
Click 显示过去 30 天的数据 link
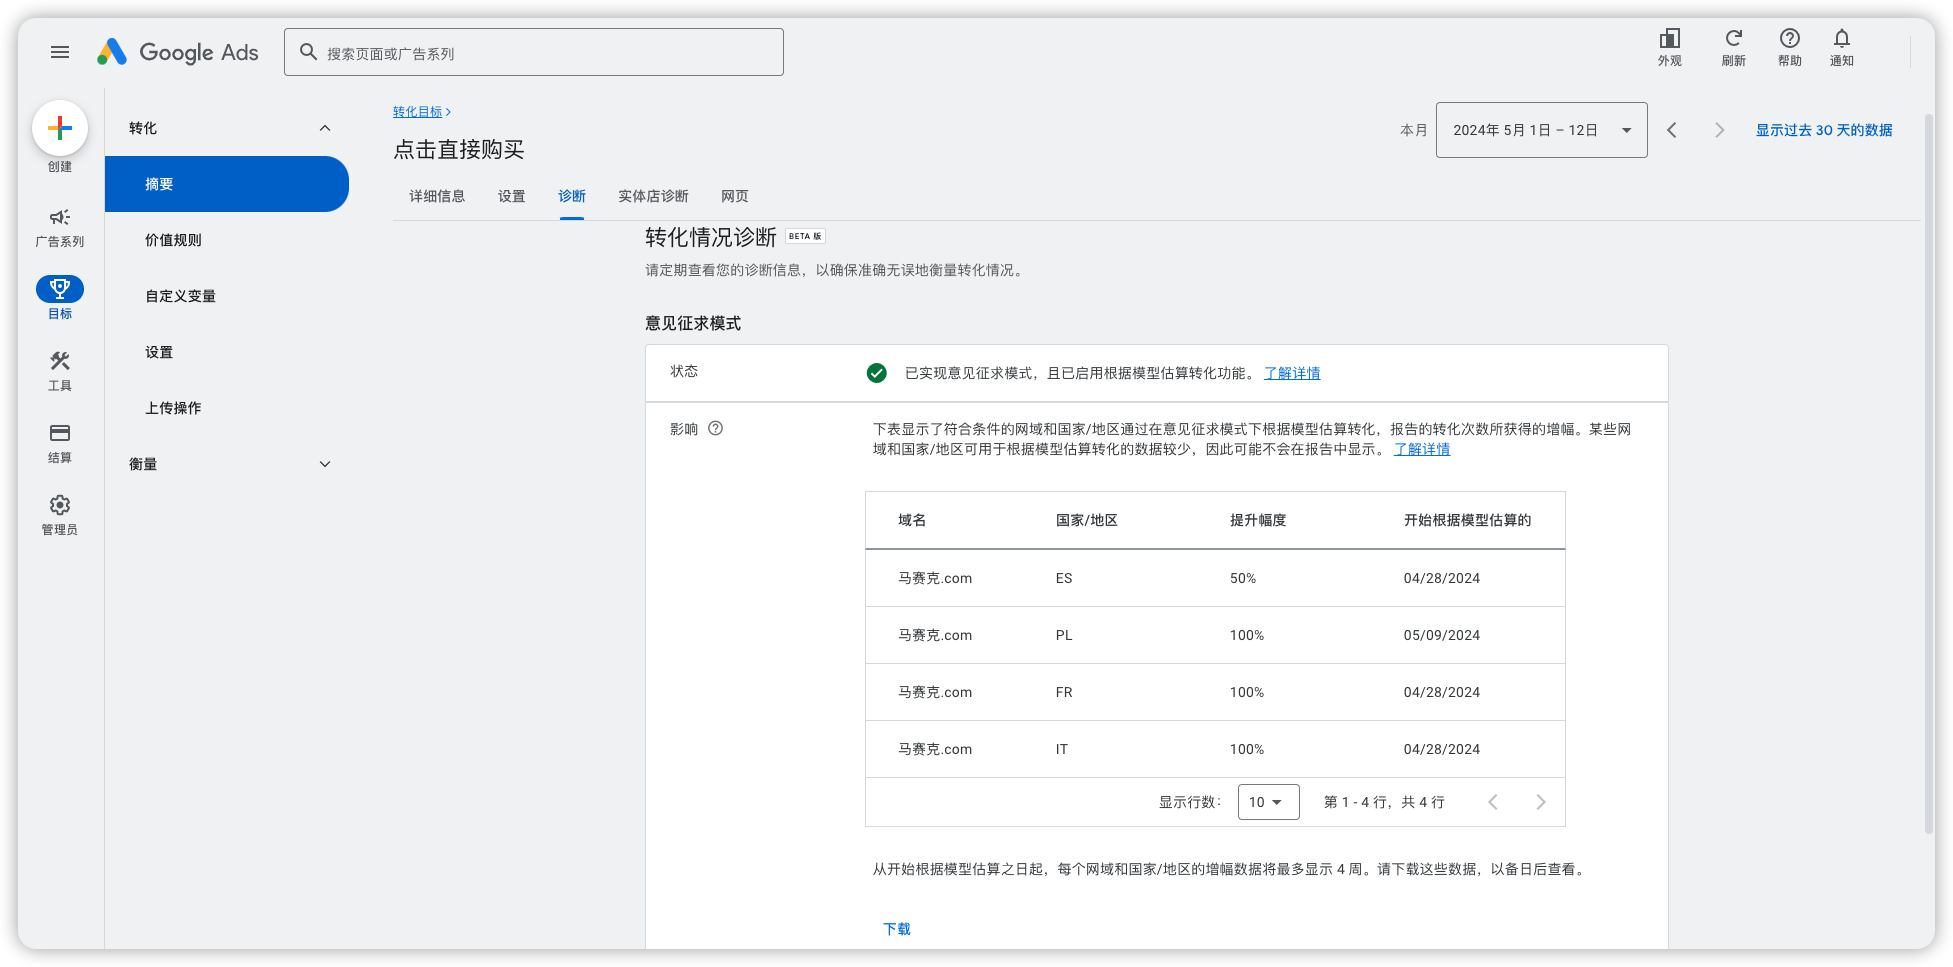(x=1823, y=130)
